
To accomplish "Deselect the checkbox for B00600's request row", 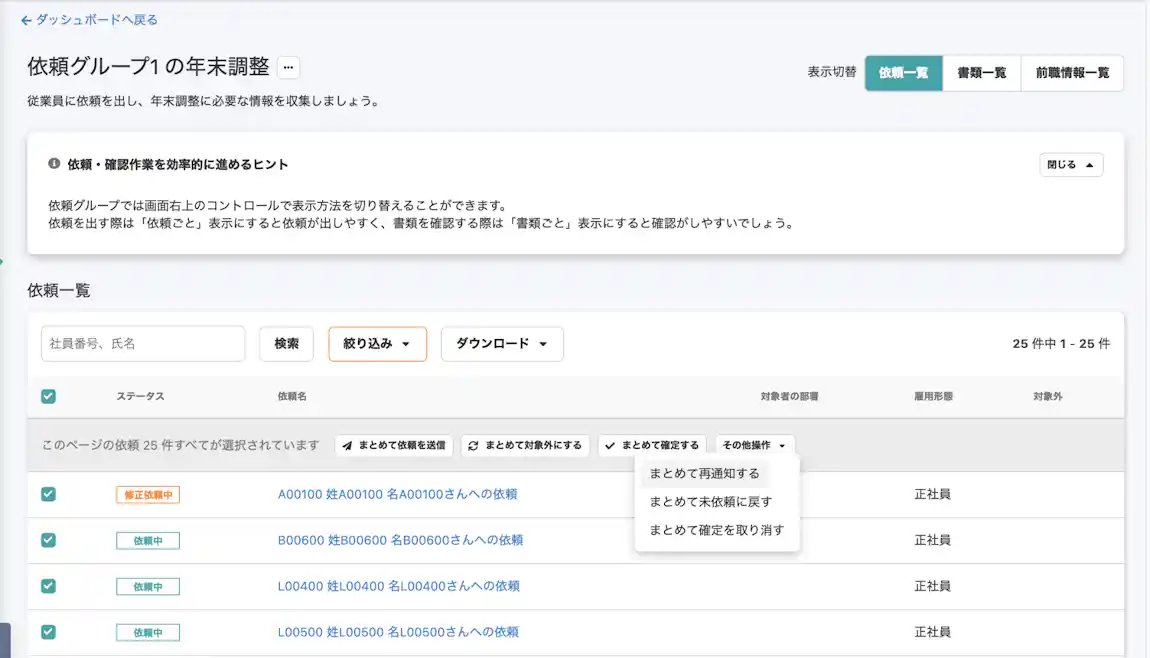I will (x=48, y=540).
